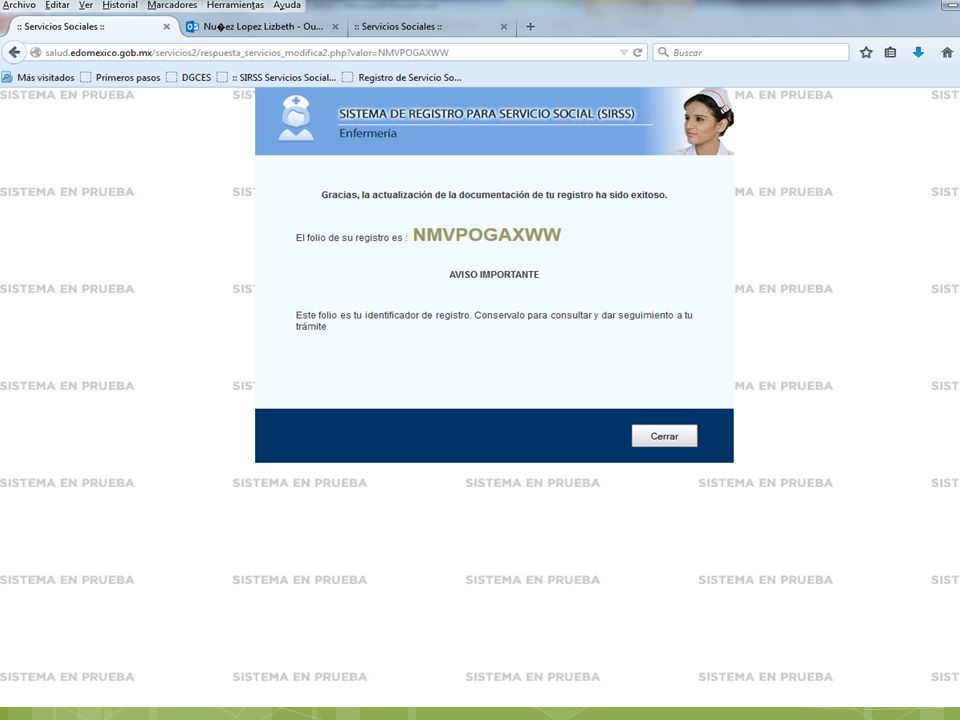The image size is (960, 720).
Task: Open the Historial menu
Action: pos(120,5)
